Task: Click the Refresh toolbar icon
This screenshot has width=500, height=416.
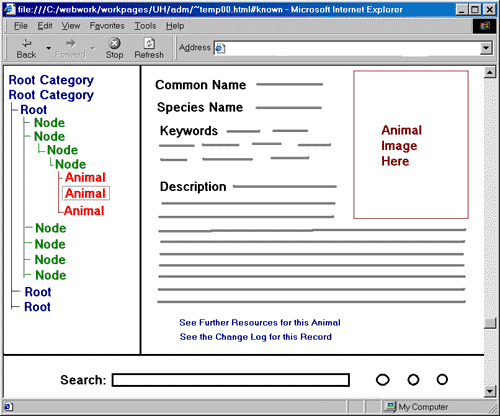Action: [x=149, y=43]
